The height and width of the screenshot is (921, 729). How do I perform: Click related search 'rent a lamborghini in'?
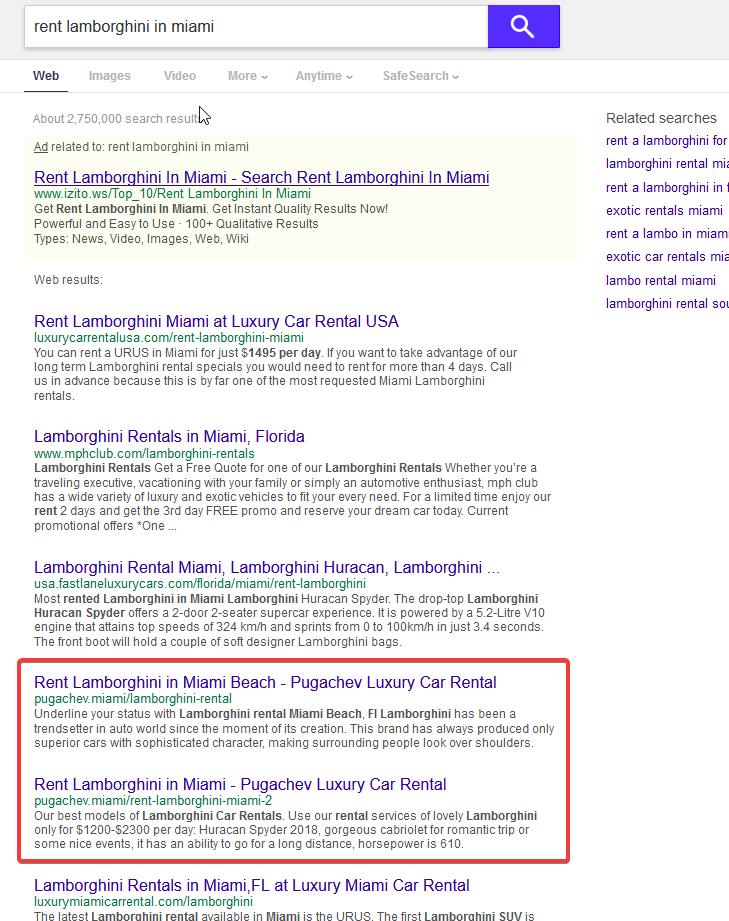click(x=667, y=187)
